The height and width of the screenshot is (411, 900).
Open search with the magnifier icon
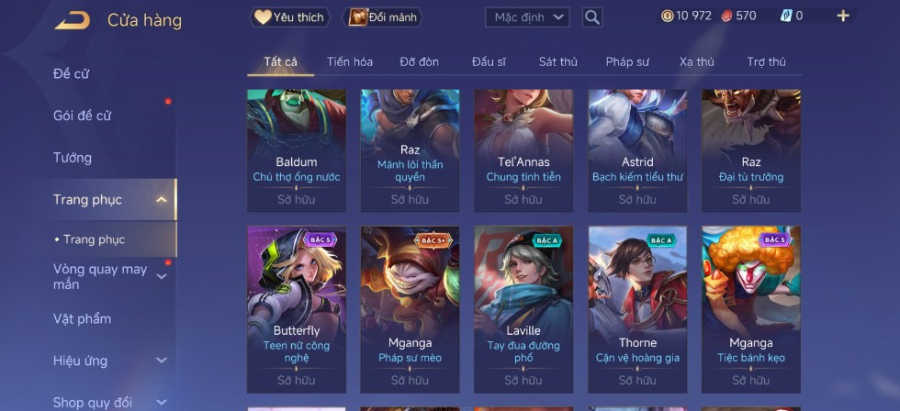coord(592,17)
